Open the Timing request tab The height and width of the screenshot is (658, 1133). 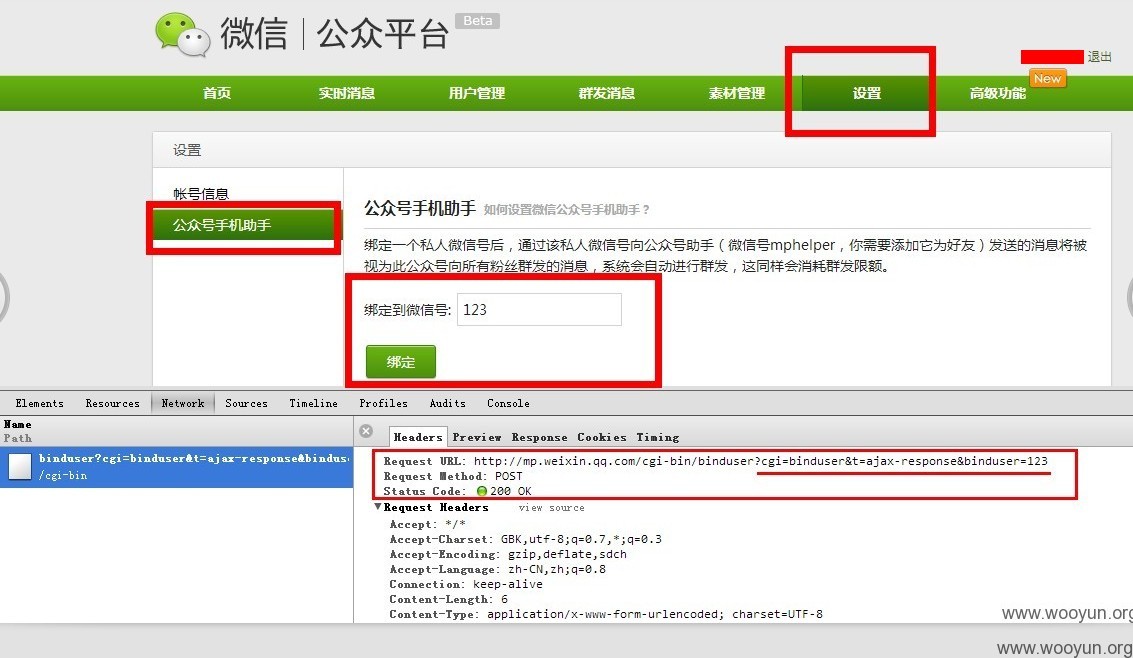tap(658, 437)
